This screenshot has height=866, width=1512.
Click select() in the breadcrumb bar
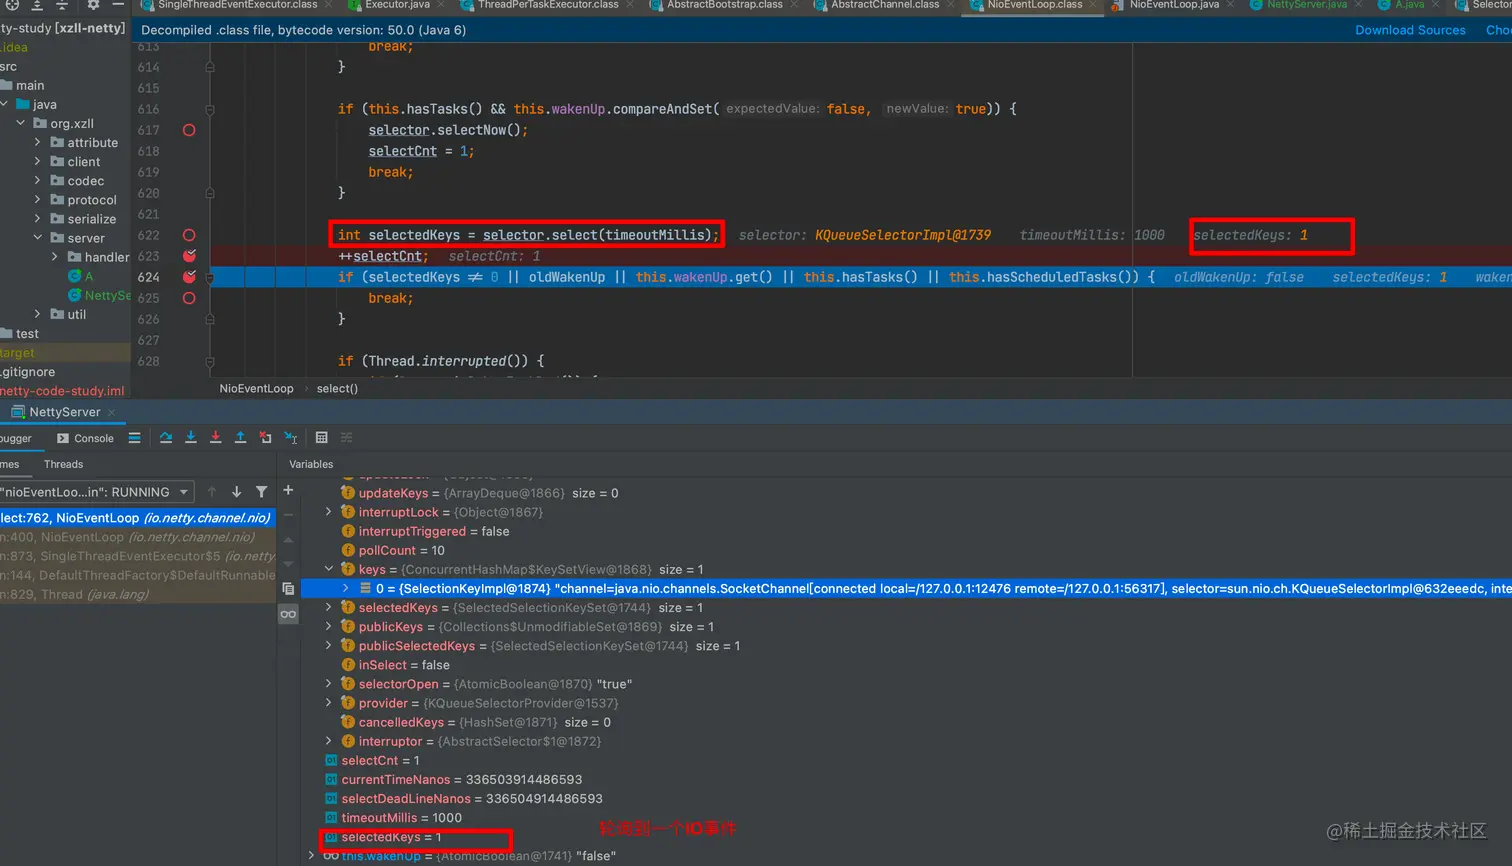[x=337, y=388]
